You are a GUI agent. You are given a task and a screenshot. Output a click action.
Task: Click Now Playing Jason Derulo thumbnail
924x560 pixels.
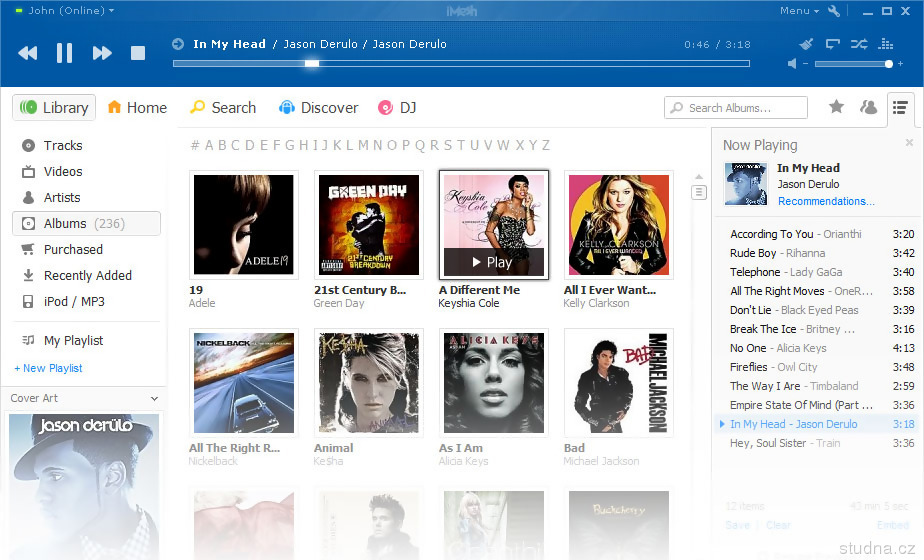coord(746,184)
